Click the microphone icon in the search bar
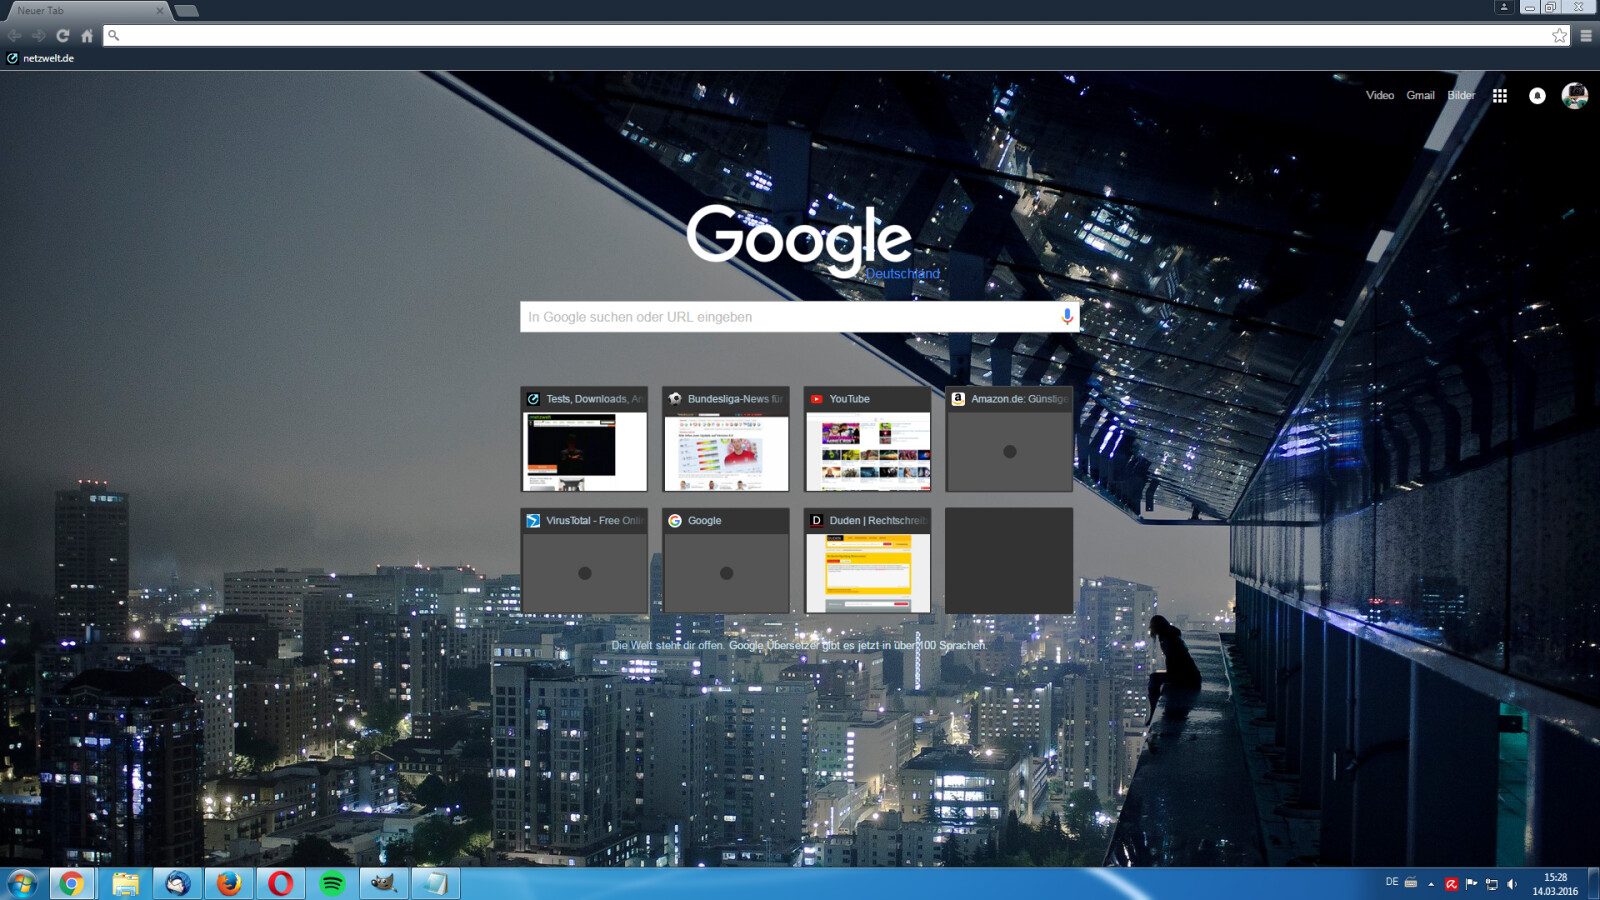The height and width of the screenshot is (900, 1600). [x=1068, y=317]
